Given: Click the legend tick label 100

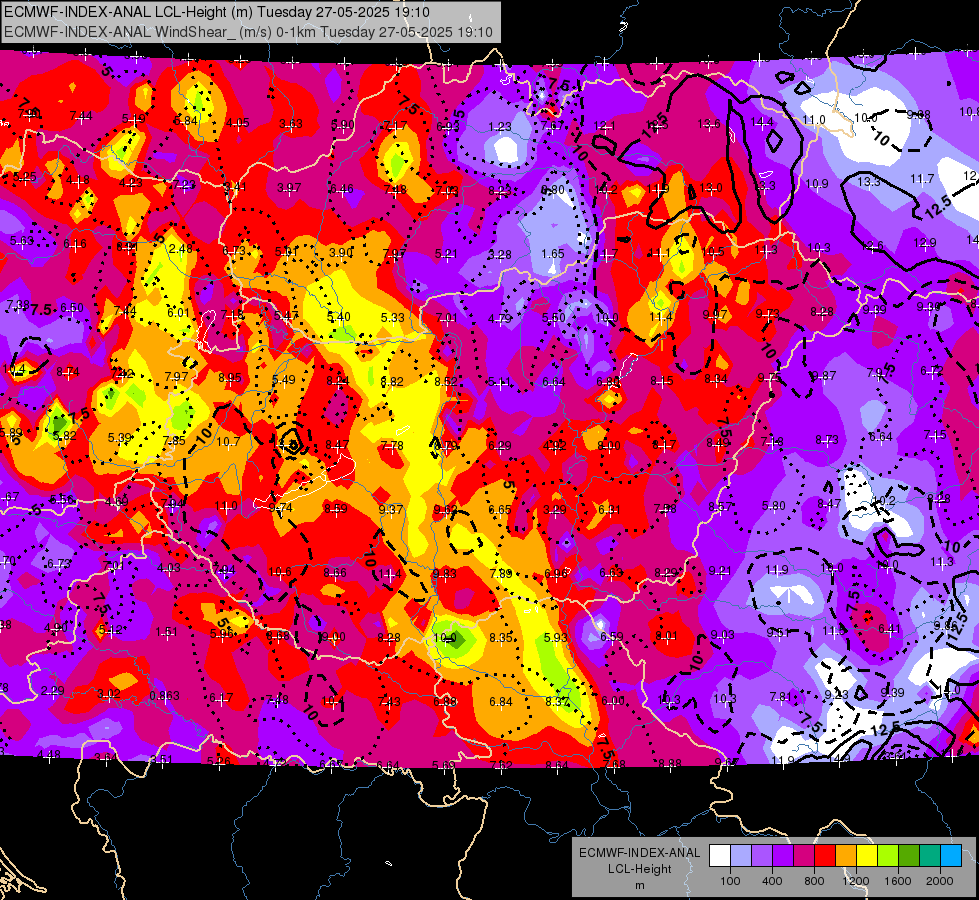Looking at the screenshot, I should pos(730,881).
